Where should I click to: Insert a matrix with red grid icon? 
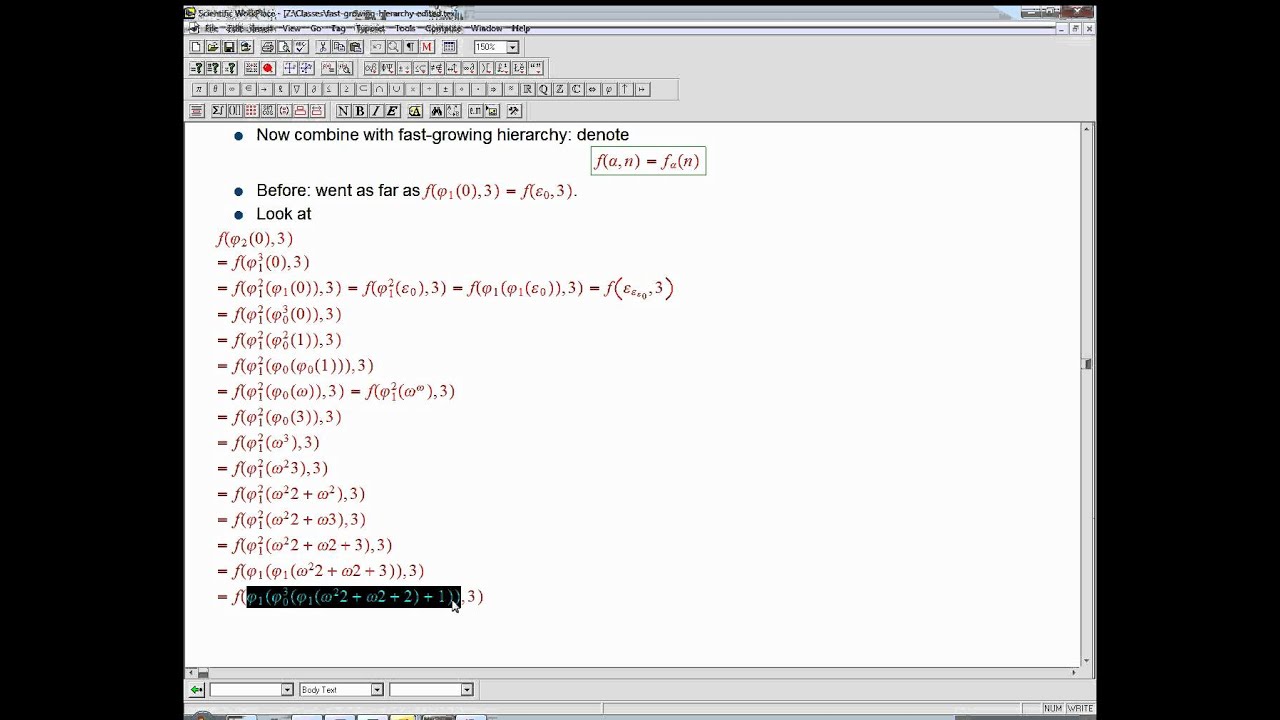(251, 110)
